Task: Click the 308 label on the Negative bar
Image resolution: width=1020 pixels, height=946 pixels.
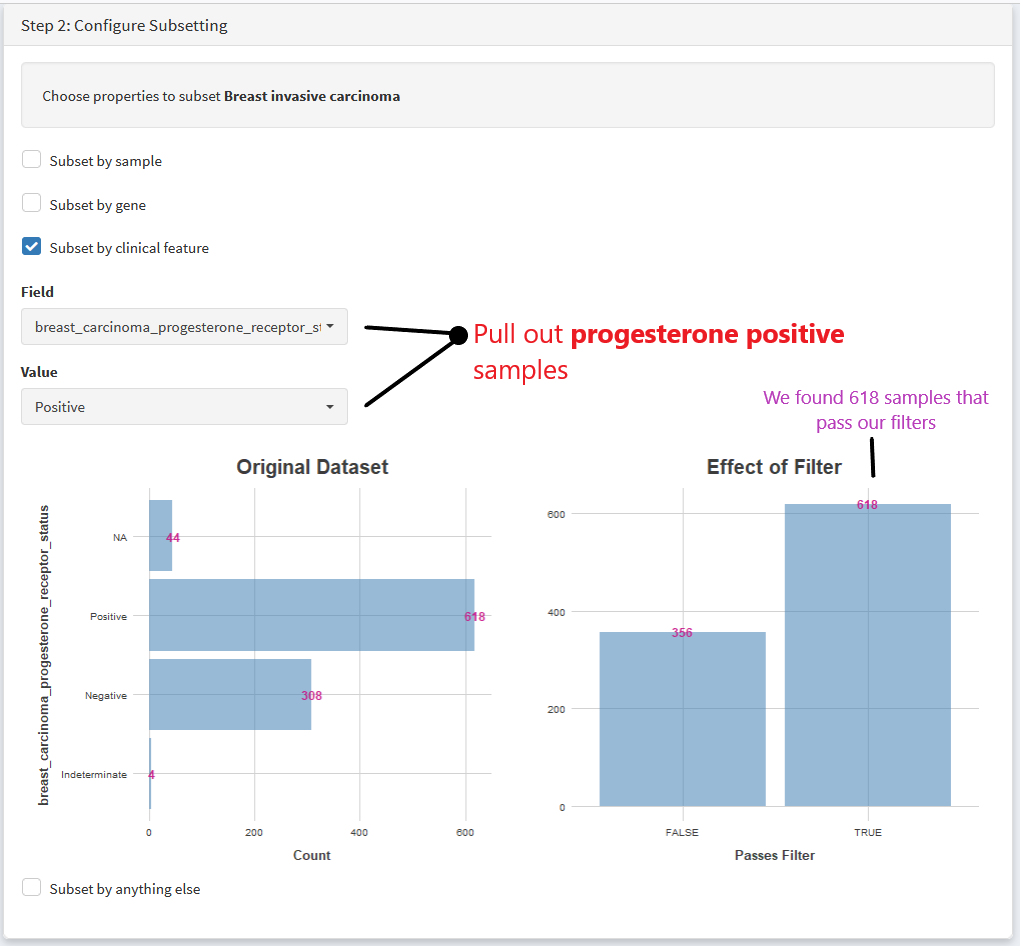Action: (x=312, y=696)
